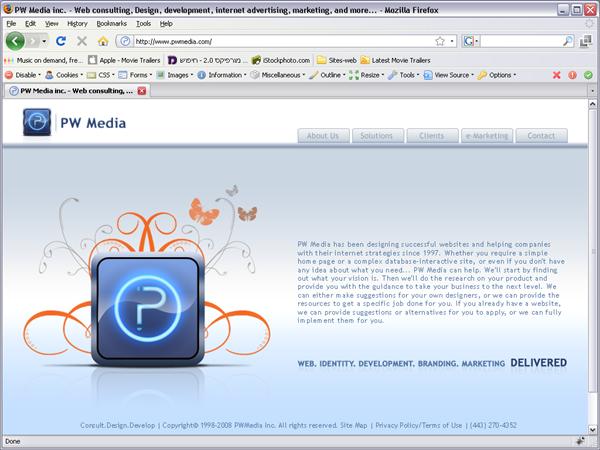Open the Bookmarks menu

click(x=111, y=24)
